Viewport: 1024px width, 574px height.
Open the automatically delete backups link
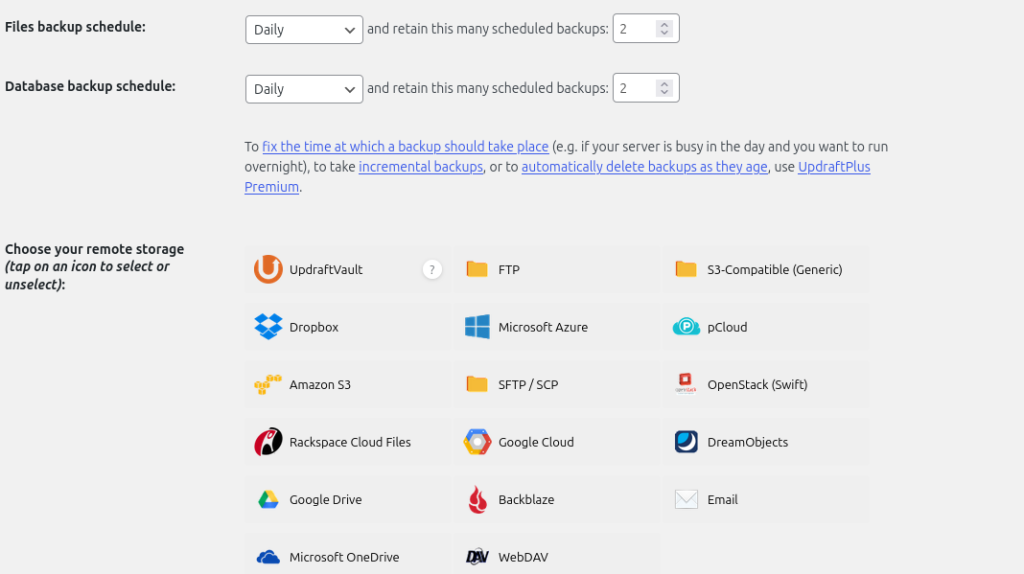click(644, 167)
